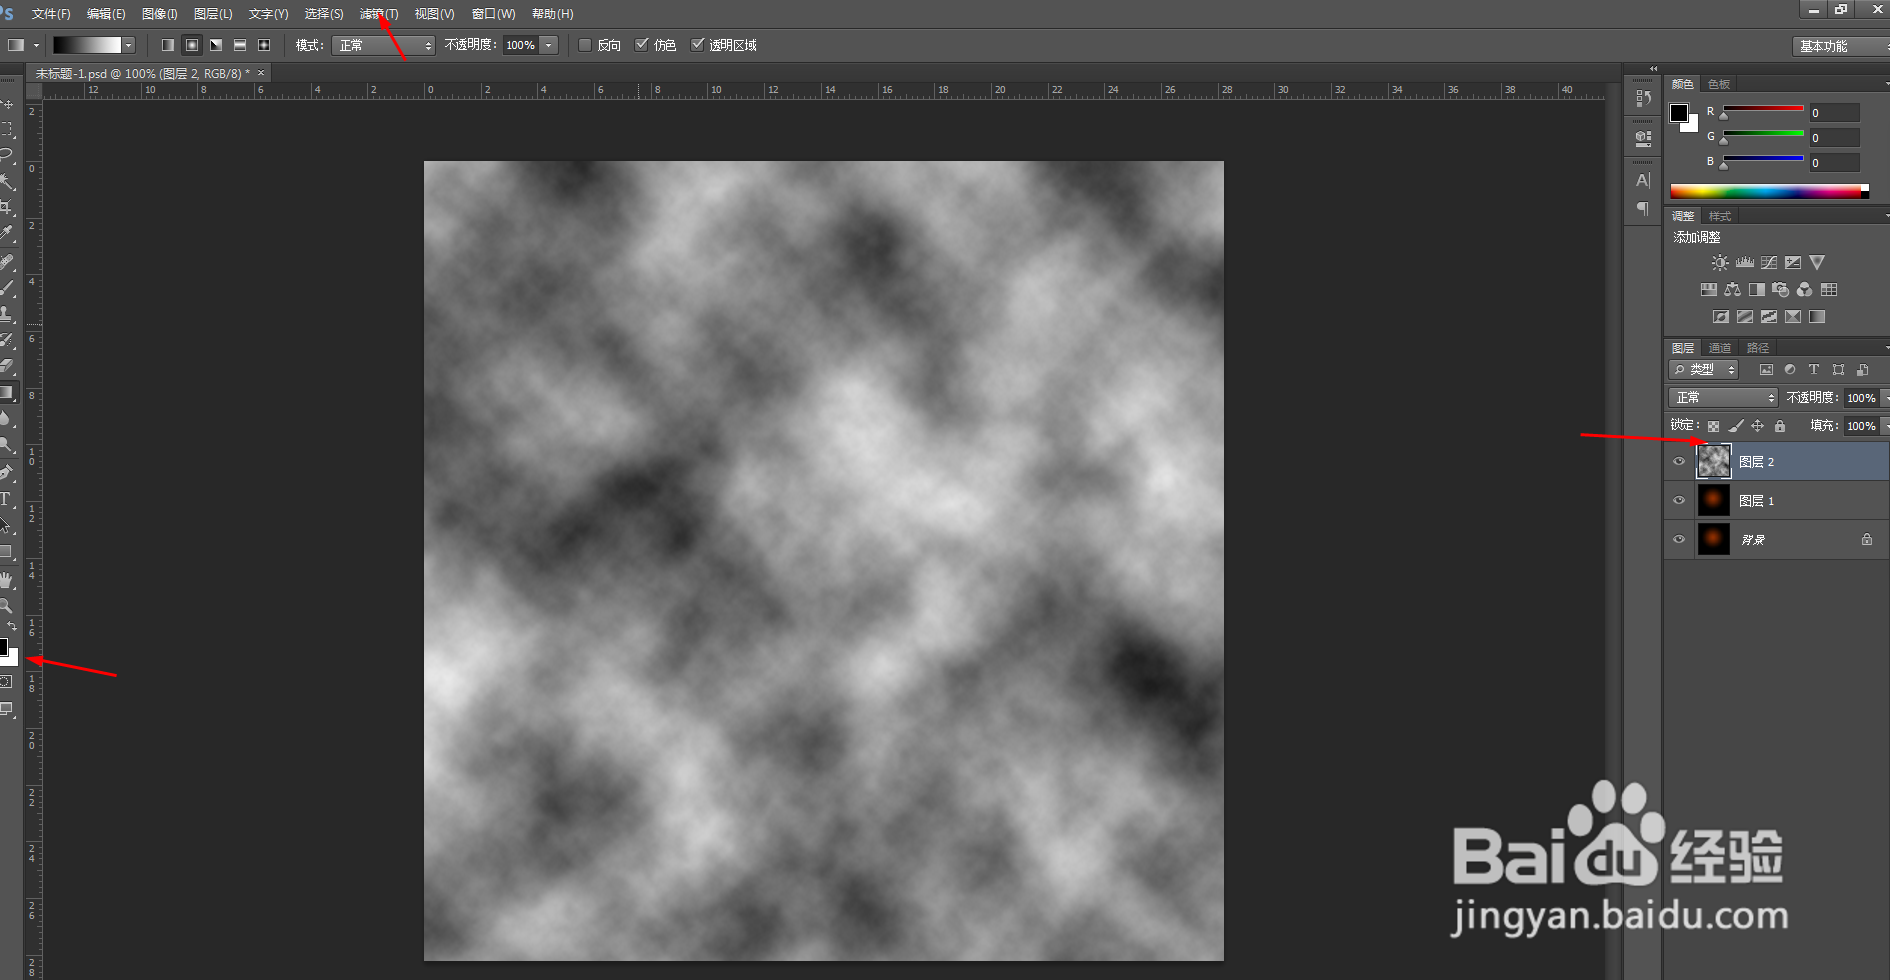
Task: Choose radial gradient style
Action: 192,45
